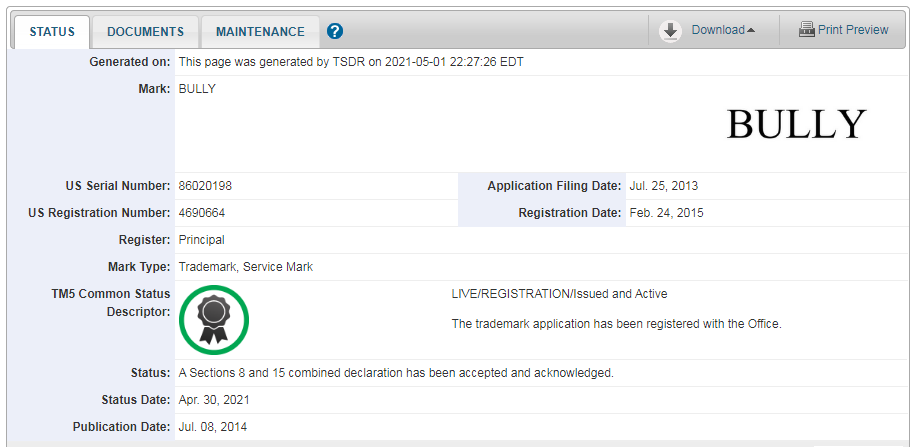Select the STATUS tab
The image size is (917, 447).
click(52, 32)
